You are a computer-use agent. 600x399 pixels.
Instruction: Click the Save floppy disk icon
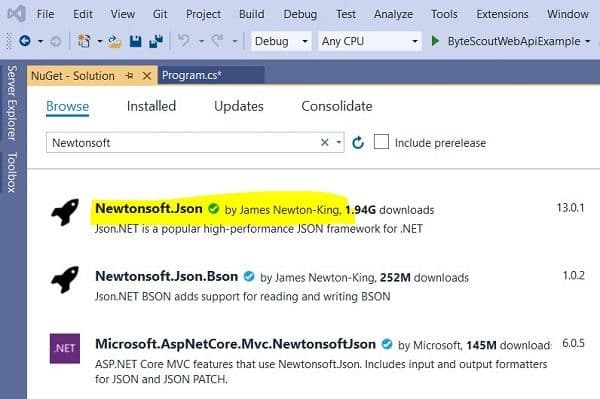point(135,41)
